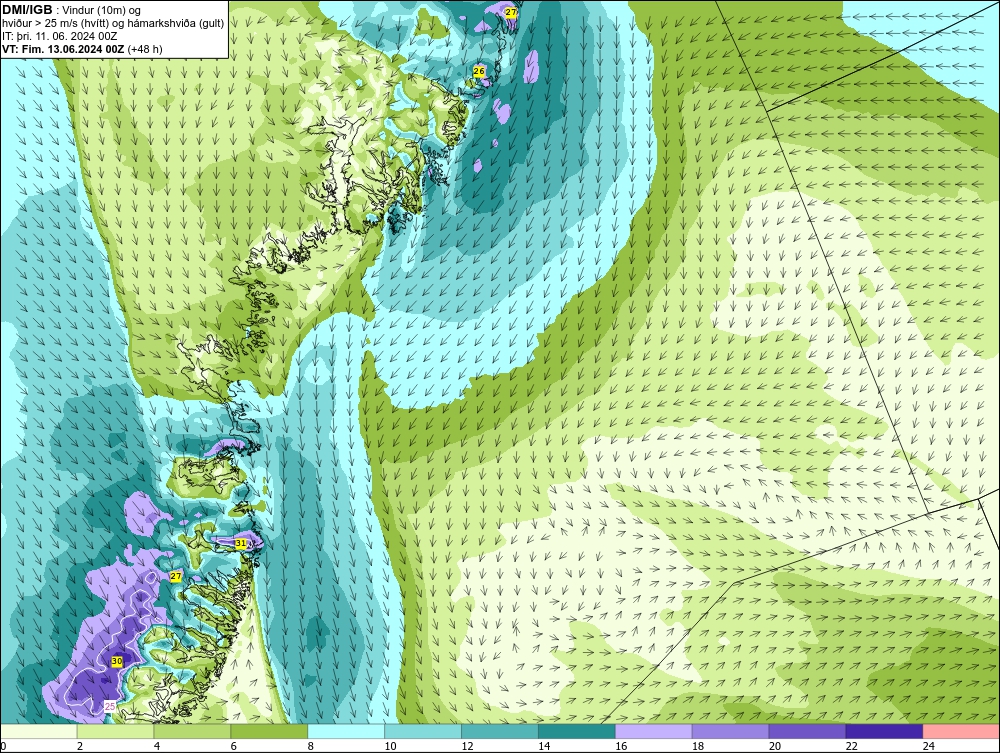Click the legend scale value 22
This screenshot has width=1000, height=753.
(852, 746)
